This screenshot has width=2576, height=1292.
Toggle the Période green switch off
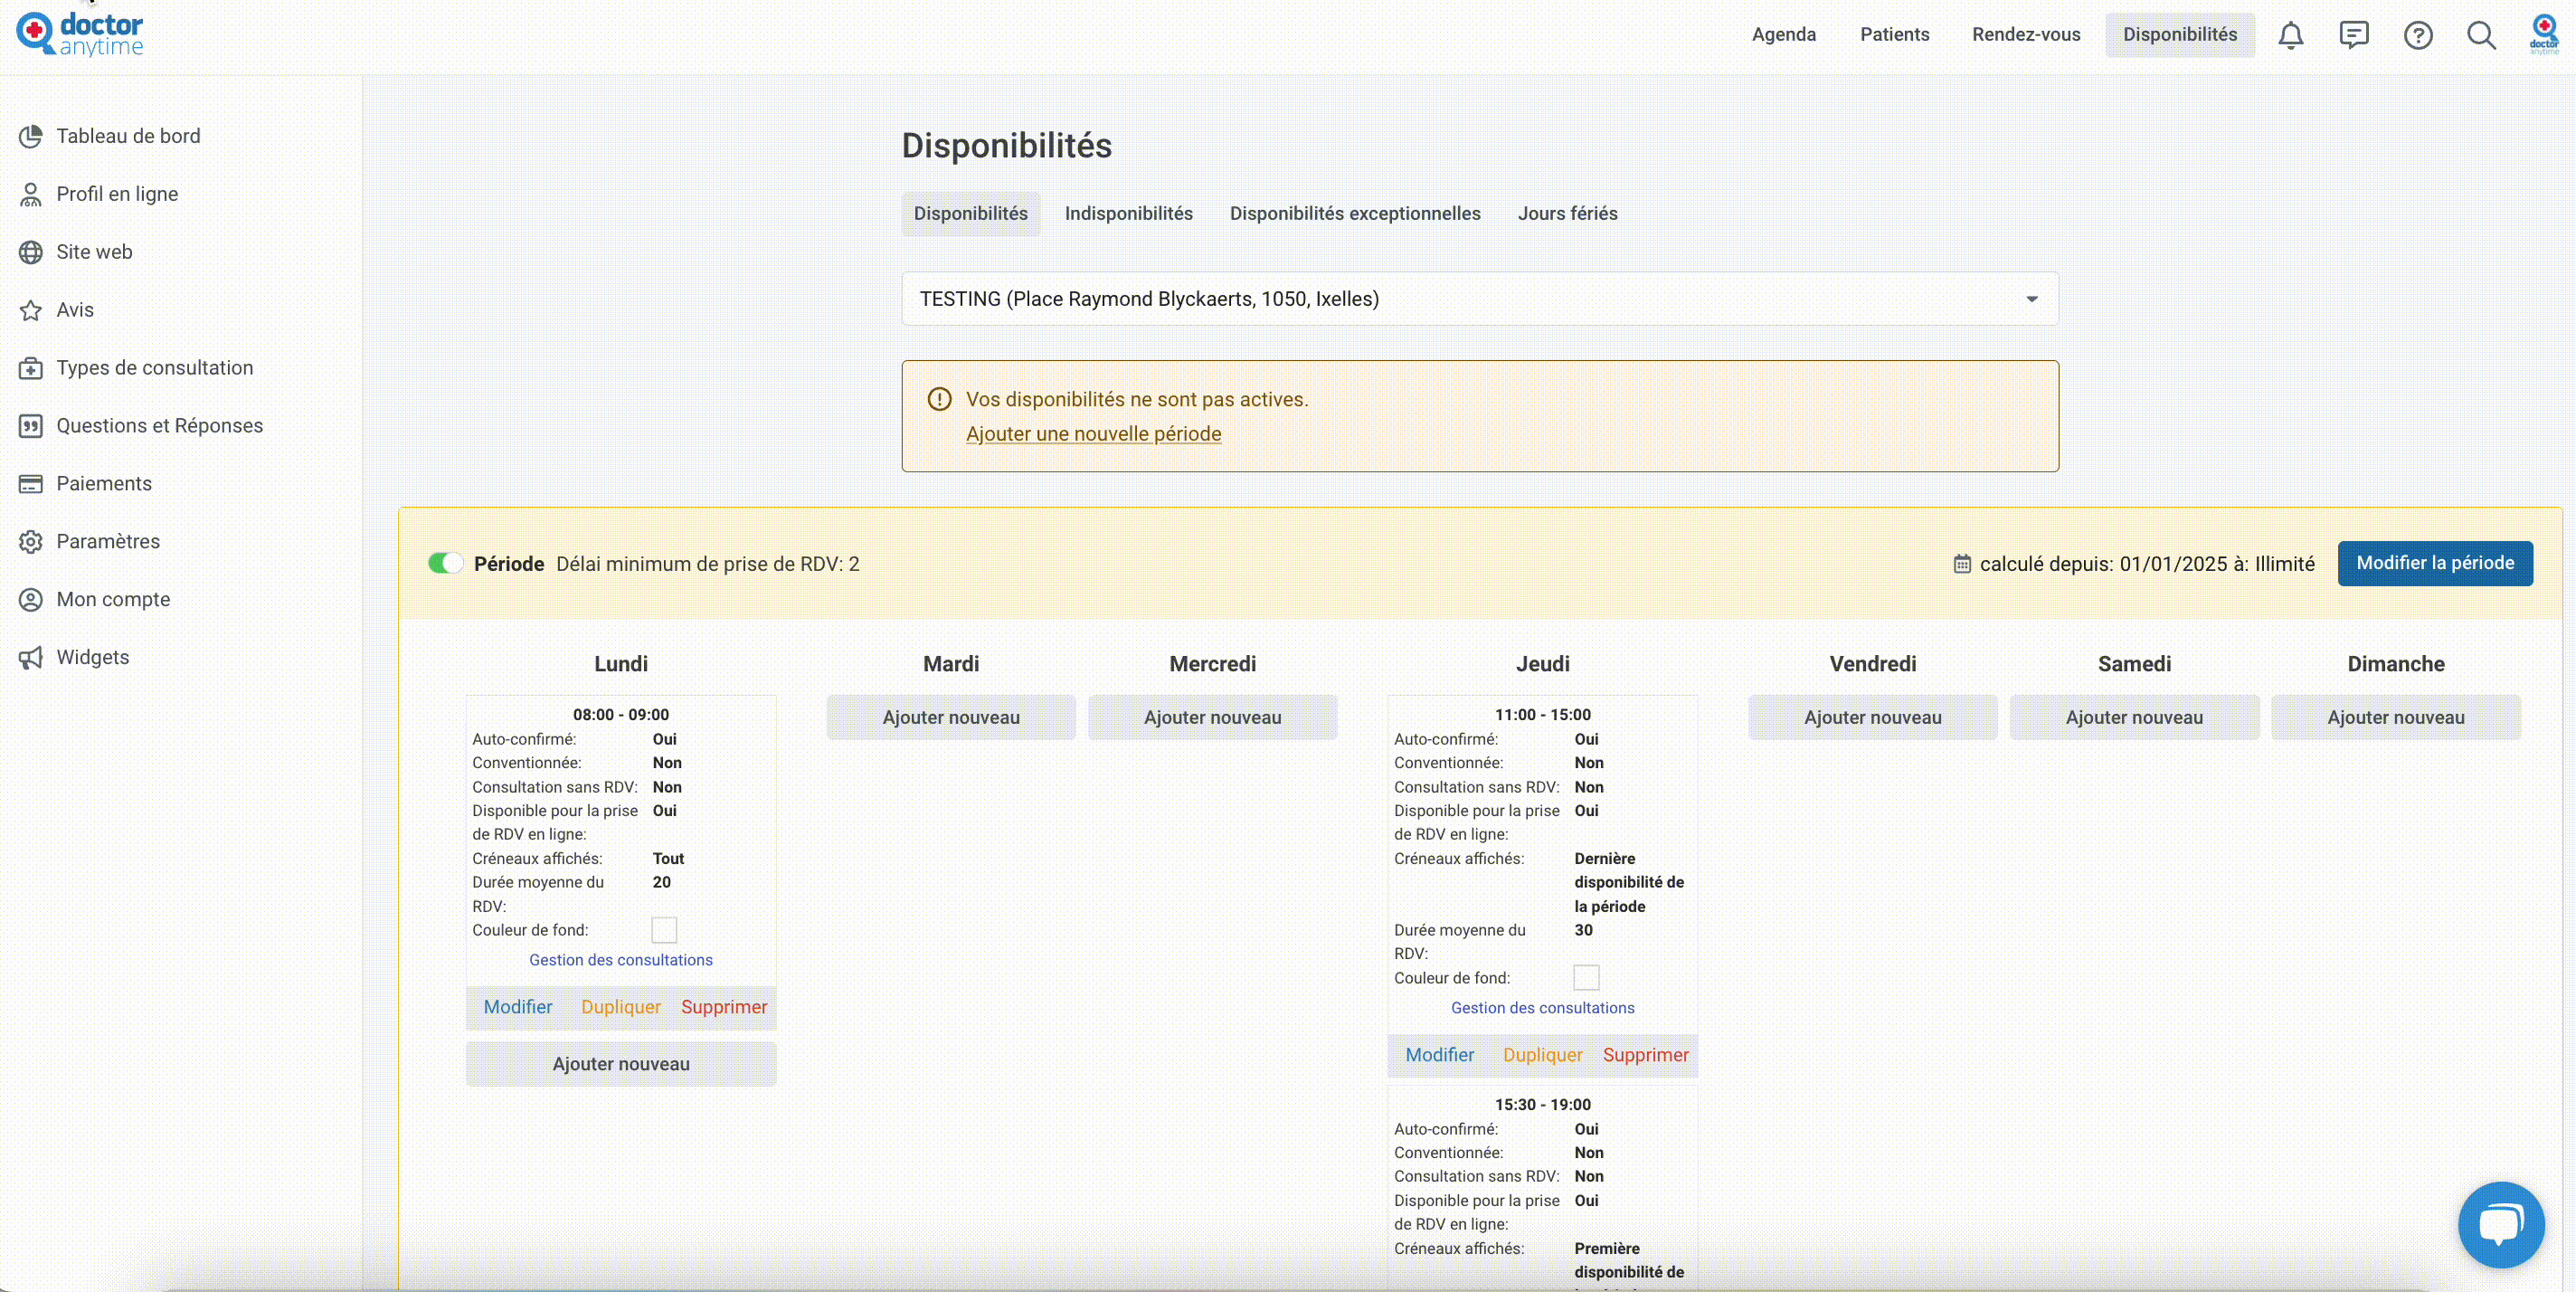445,563
